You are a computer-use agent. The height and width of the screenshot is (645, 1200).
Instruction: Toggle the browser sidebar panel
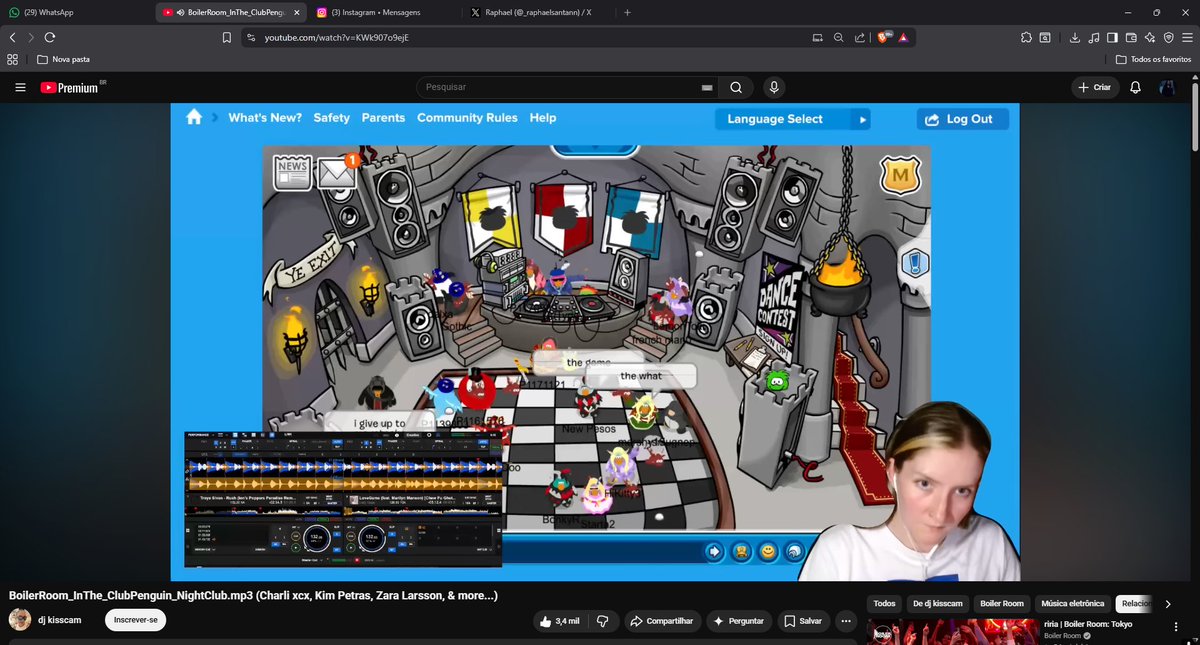(x=1112, y=37)
